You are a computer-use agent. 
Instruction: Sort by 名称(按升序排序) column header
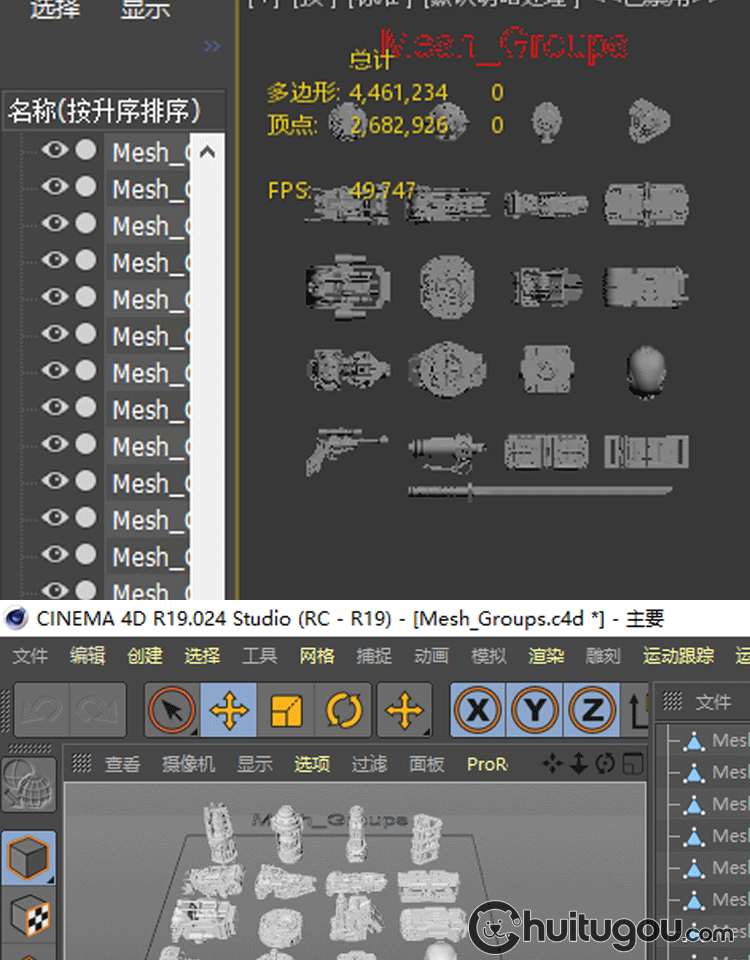point(114,111)
